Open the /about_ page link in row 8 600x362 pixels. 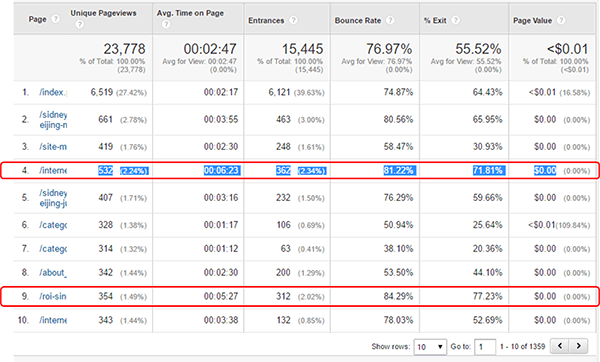[x=53, y=272]
